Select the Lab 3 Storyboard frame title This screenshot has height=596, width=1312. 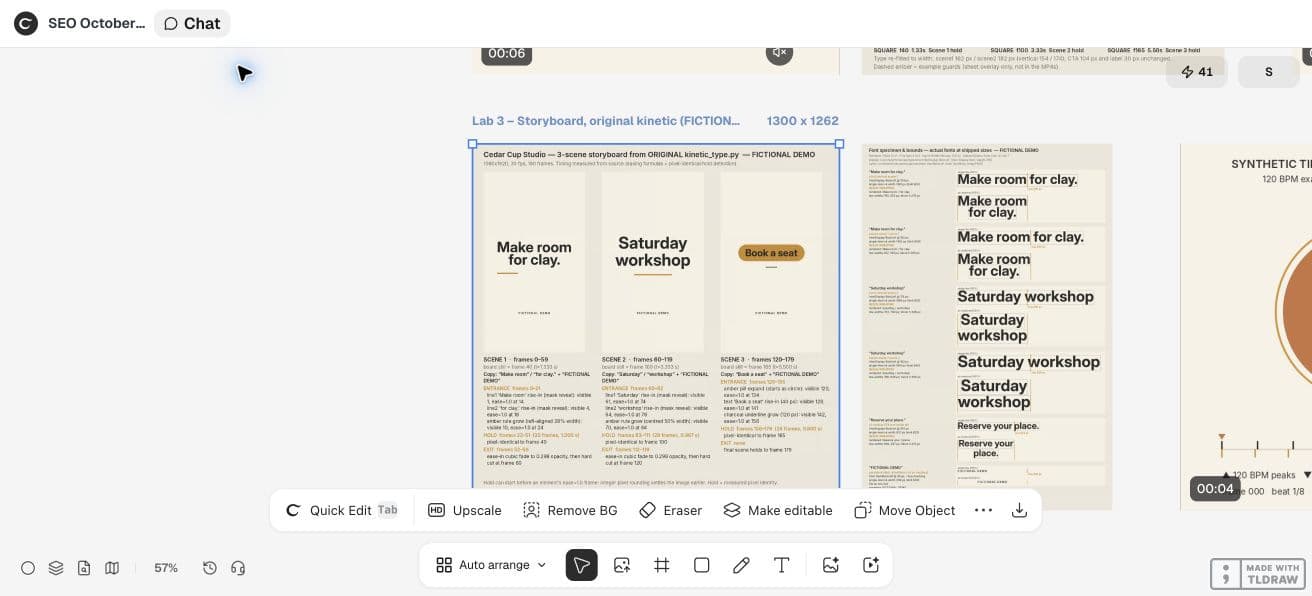[606, 121]
